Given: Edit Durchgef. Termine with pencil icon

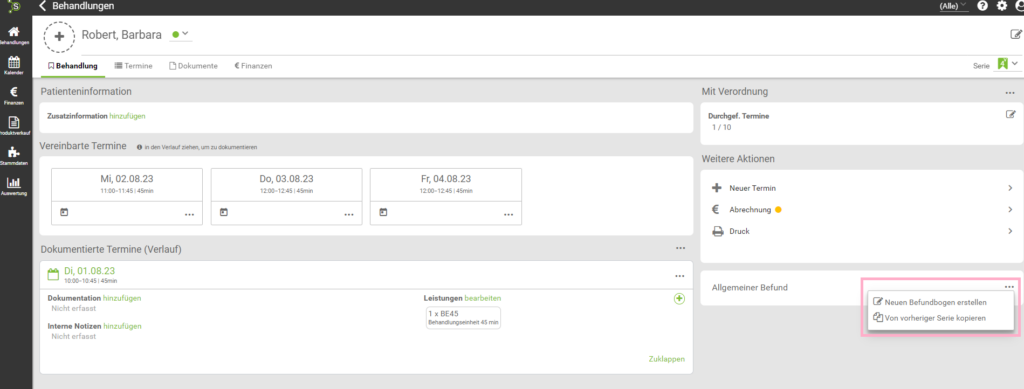Looking at the screenshot, I should pos(1010,114).
